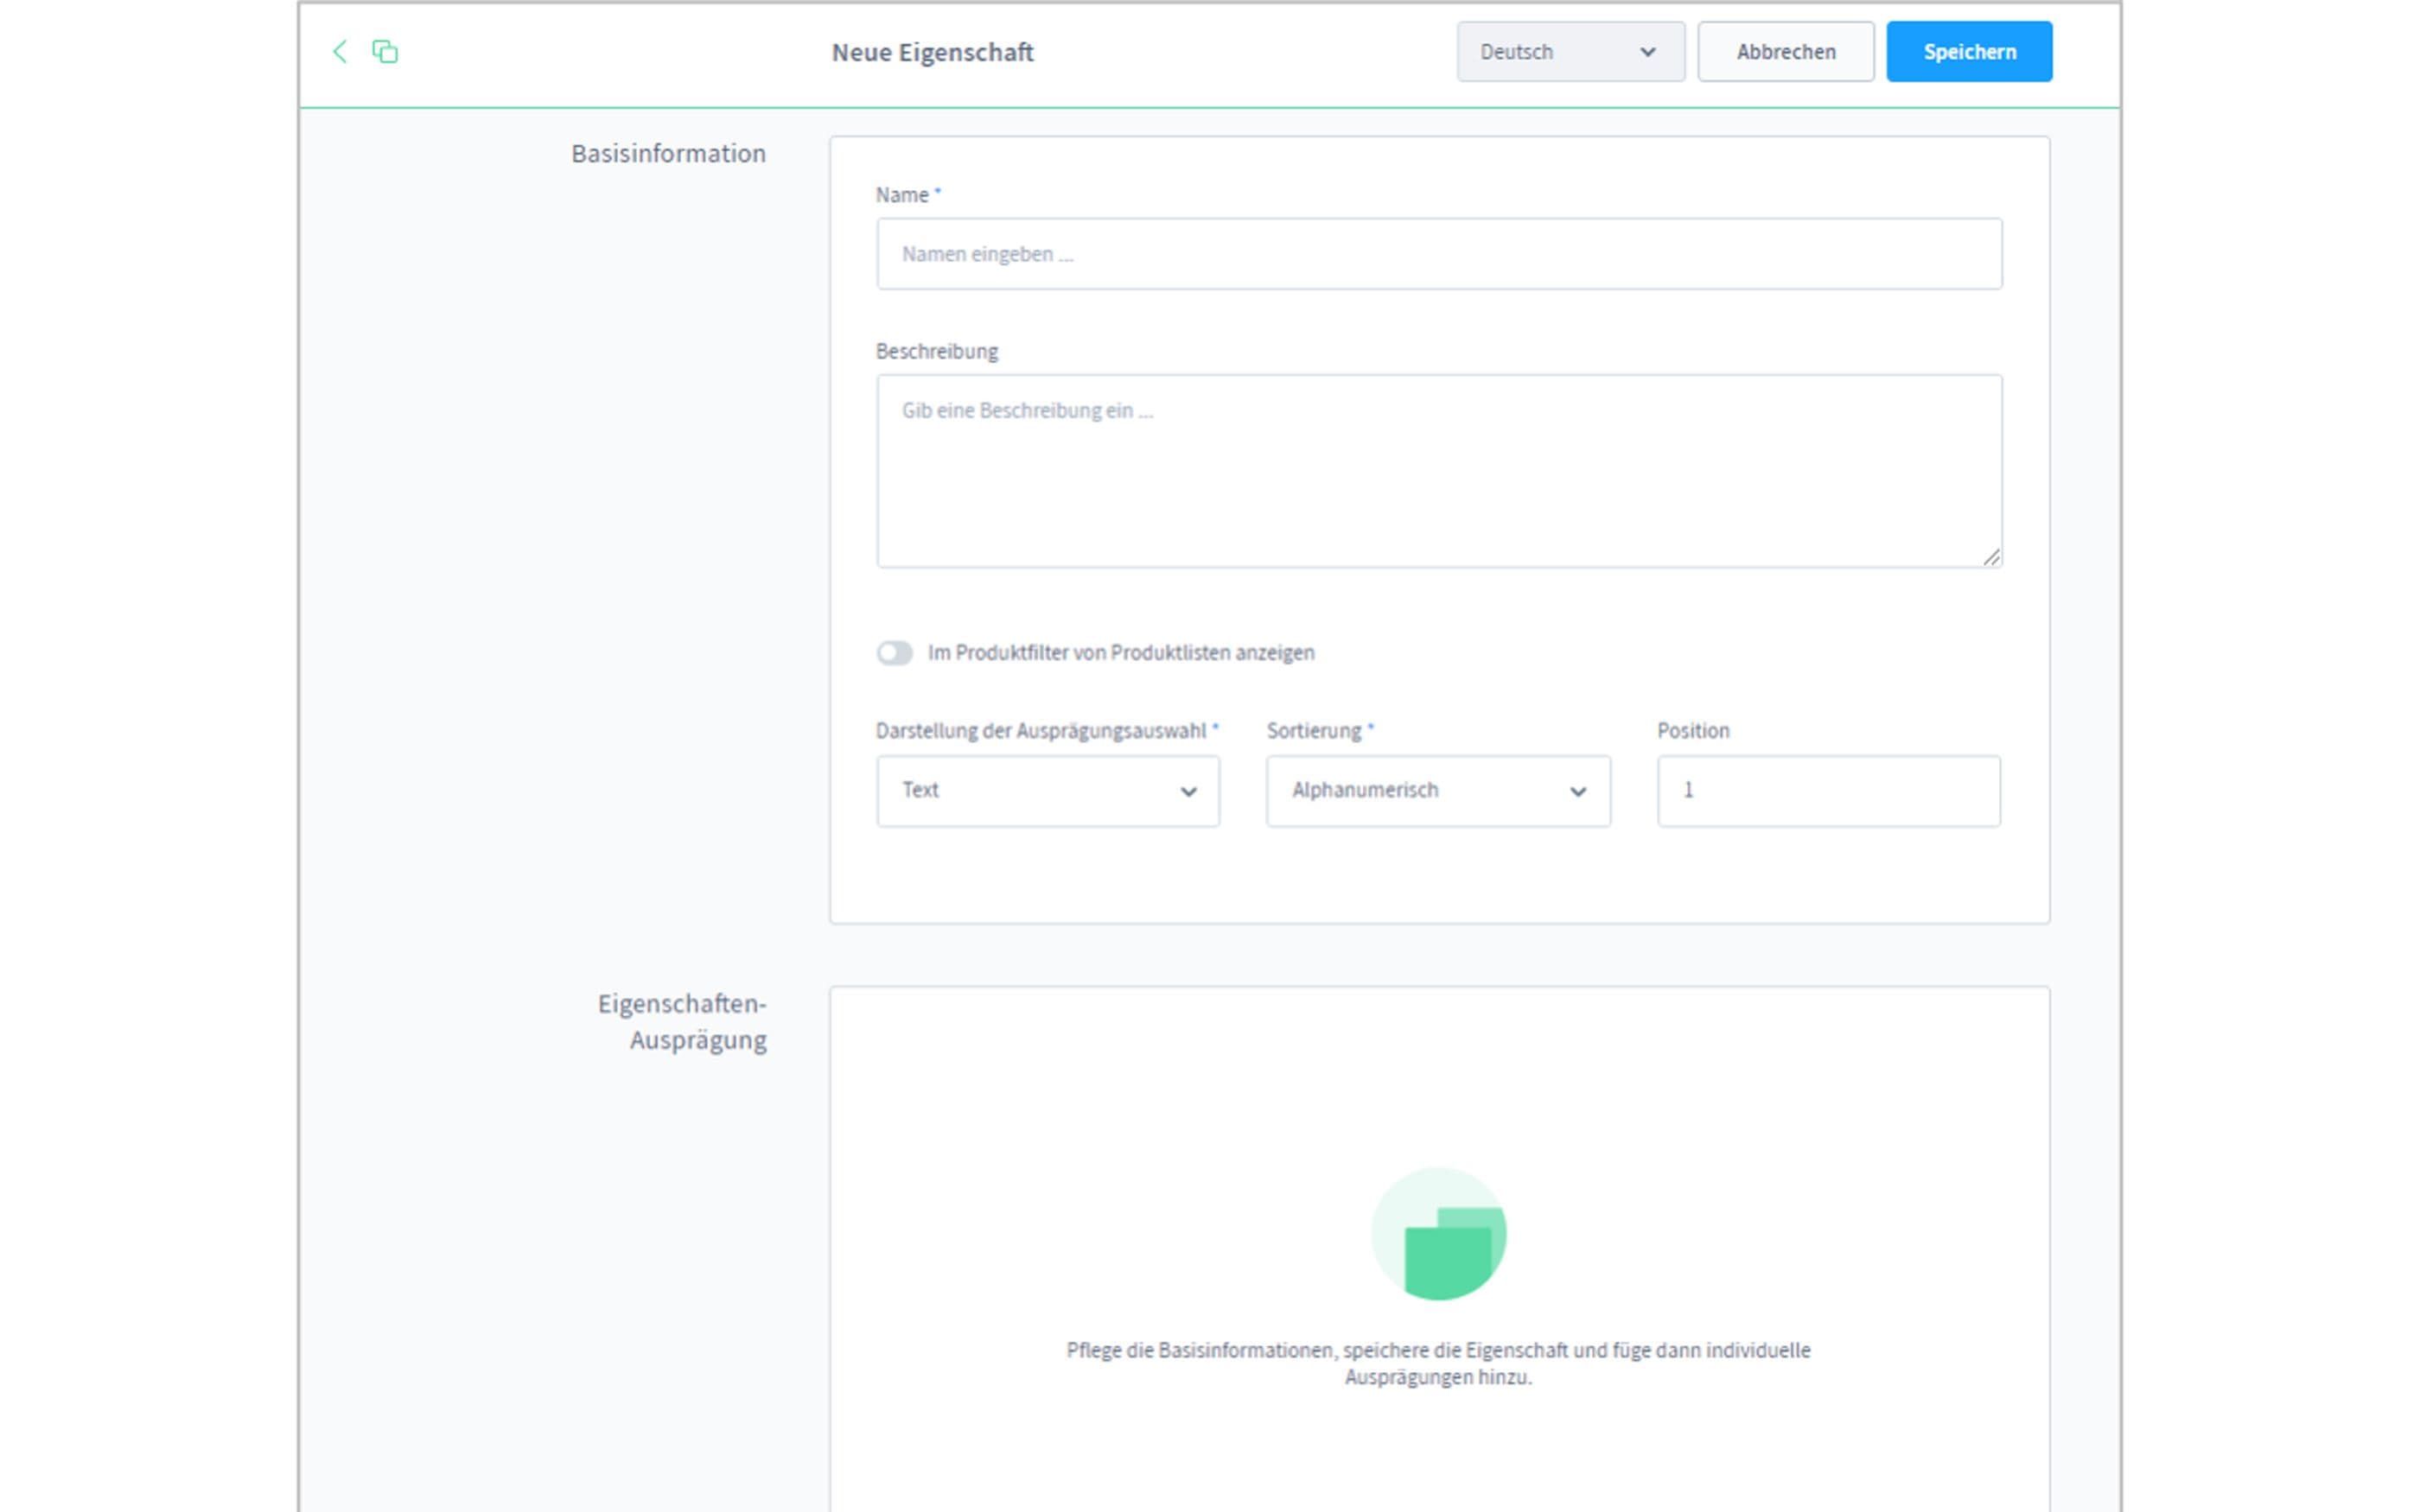Click the duplicate icon next to the back arrow
The image size is (2420, 1512).
tap(385, 52)
